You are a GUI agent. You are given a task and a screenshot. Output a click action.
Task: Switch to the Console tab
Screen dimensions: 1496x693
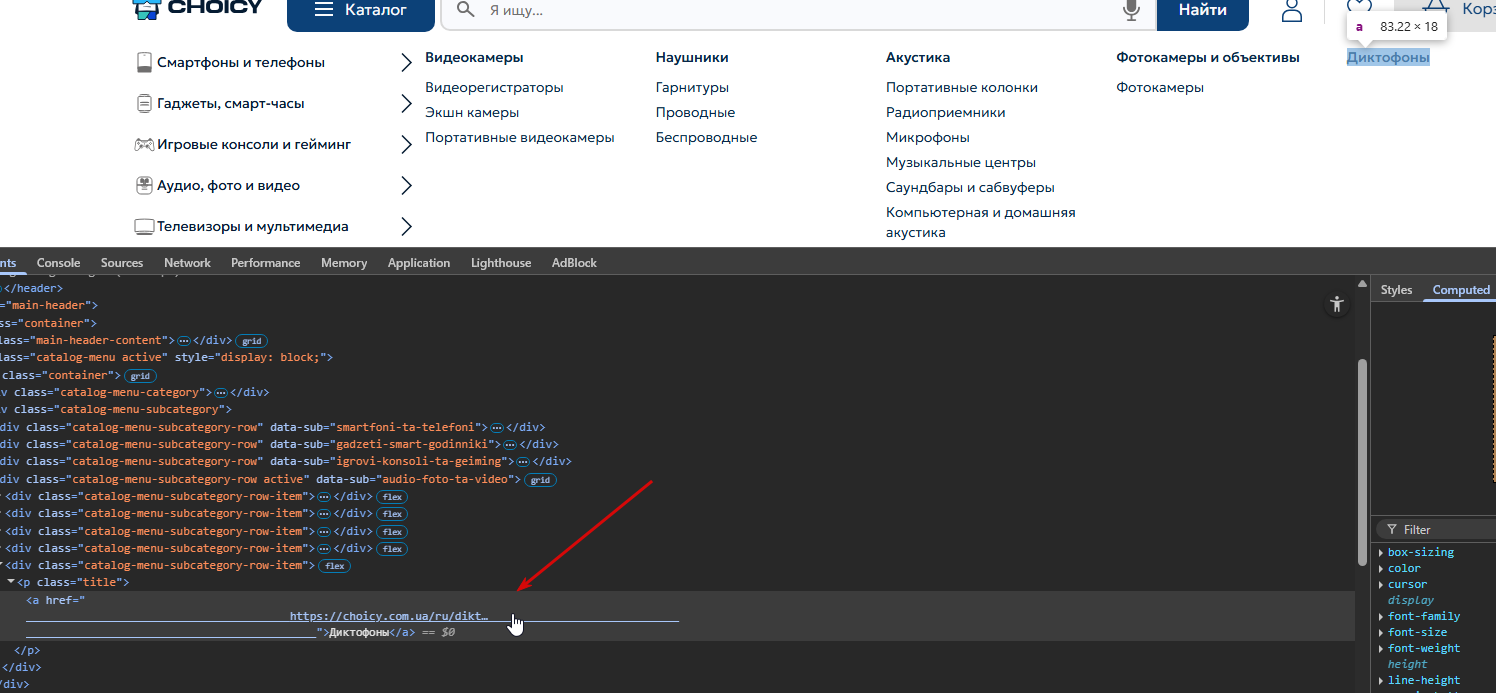[58, 263]
